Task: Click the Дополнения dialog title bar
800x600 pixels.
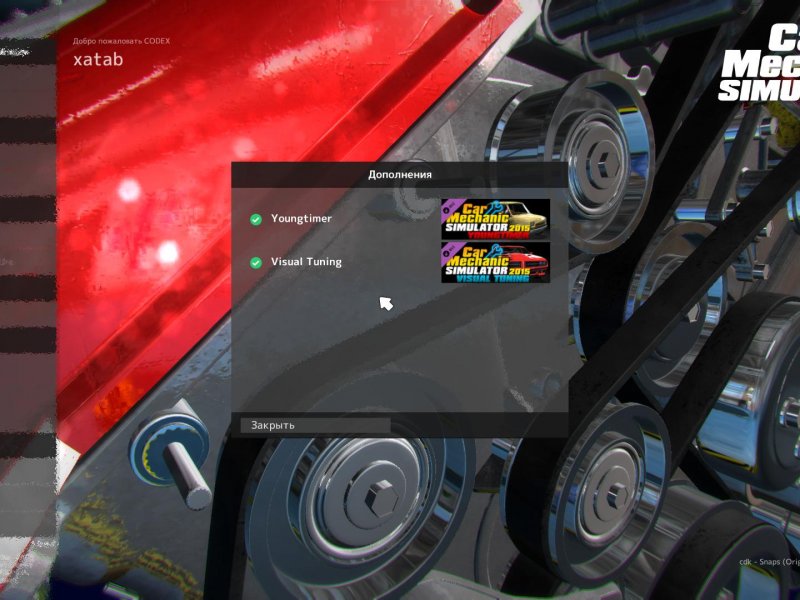Action: click(x=400, y=174)
